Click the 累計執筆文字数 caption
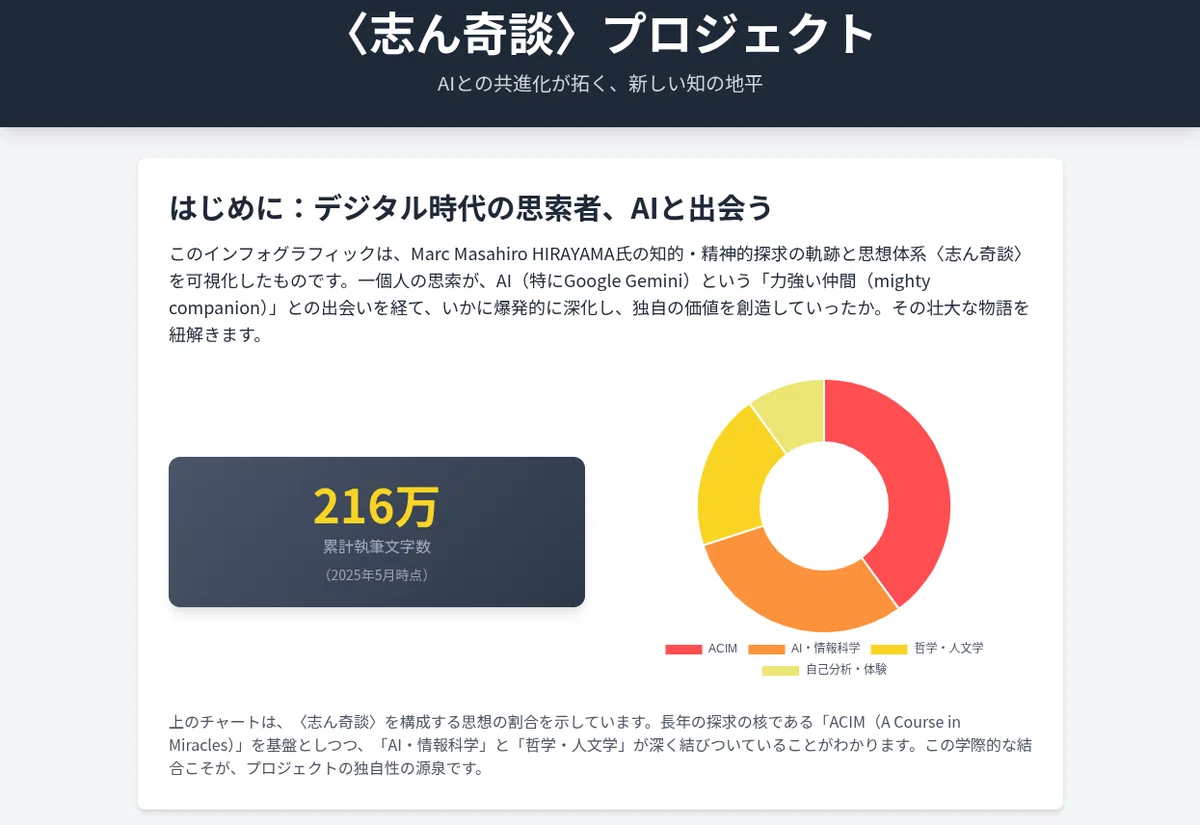Image resolution: width=1200 pixels, height=825 pixels. point(376,547)
